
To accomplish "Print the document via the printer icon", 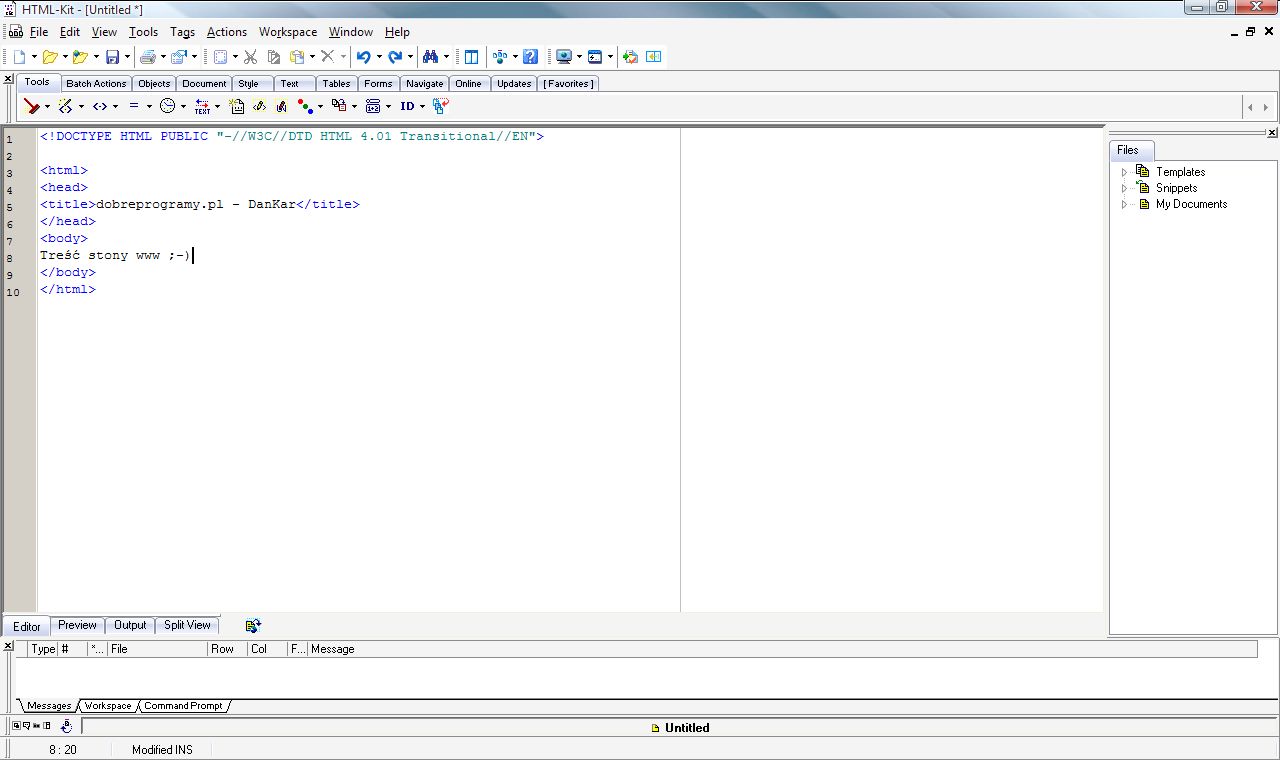I will click(x=149, y=57).
